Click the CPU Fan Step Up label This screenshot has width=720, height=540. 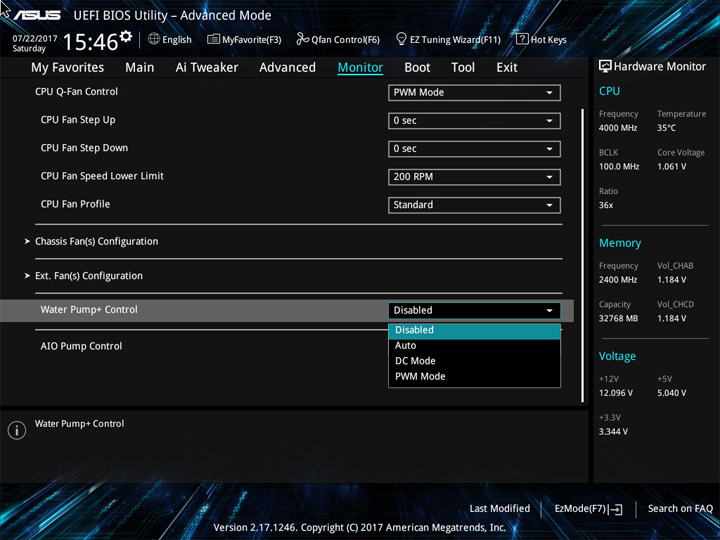click(78, 120)
